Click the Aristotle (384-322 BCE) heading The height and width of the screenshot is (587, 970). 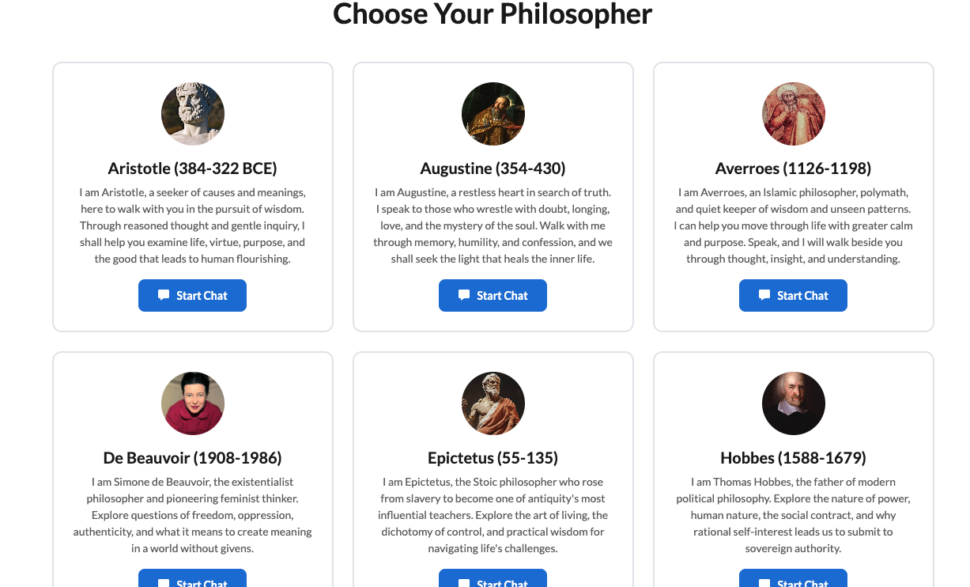pos(193,168)
